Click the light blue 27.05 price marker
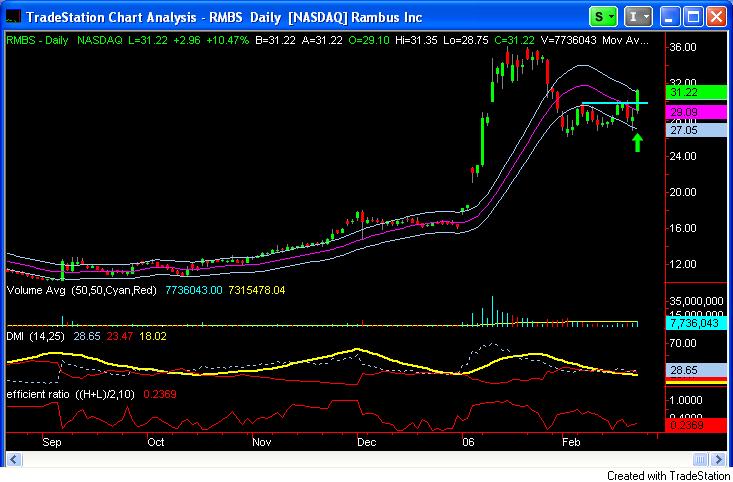733x482 pixels. 697,130
